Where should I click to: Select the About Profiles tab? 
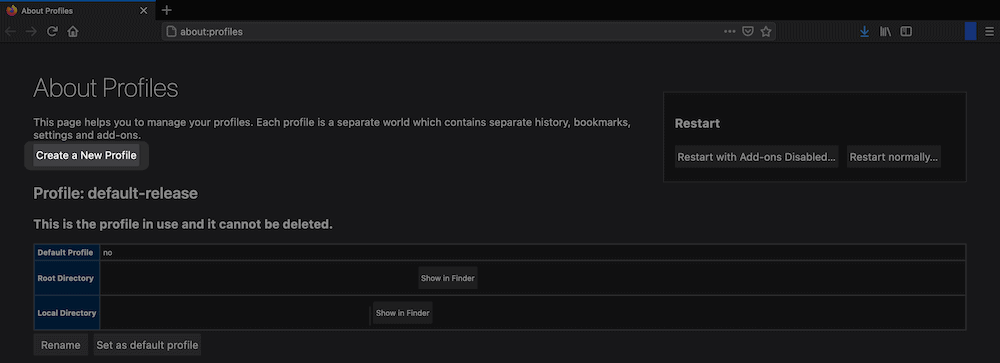(77, 11)
